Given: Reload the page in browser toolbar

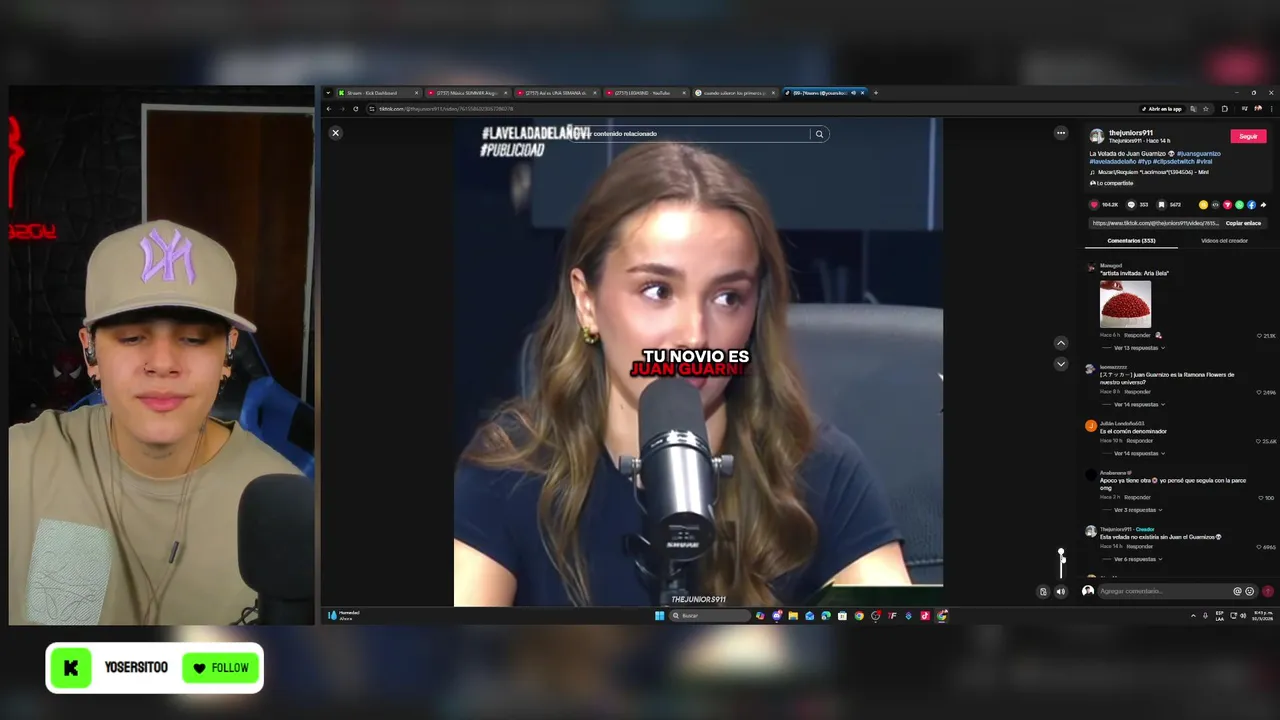Looking at the screenshot, I should [356, 109].
